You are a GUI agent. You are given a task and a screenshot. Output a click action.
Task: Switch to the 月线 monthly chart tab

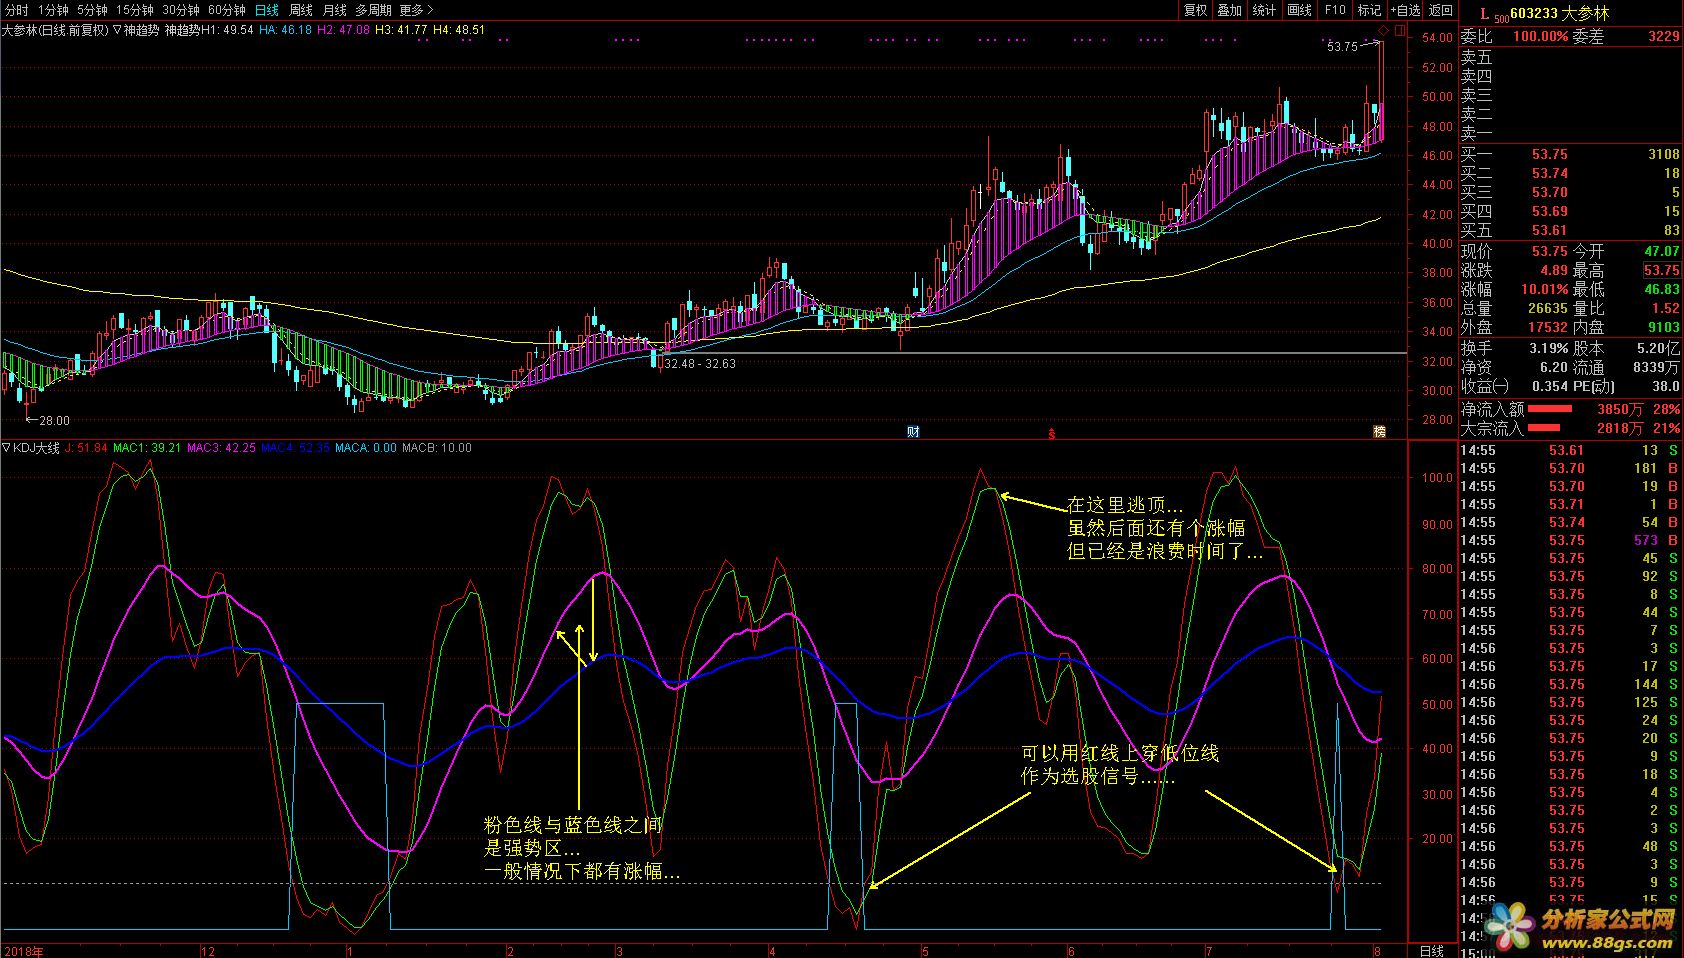pyautogui.click(x=334, y=10)
